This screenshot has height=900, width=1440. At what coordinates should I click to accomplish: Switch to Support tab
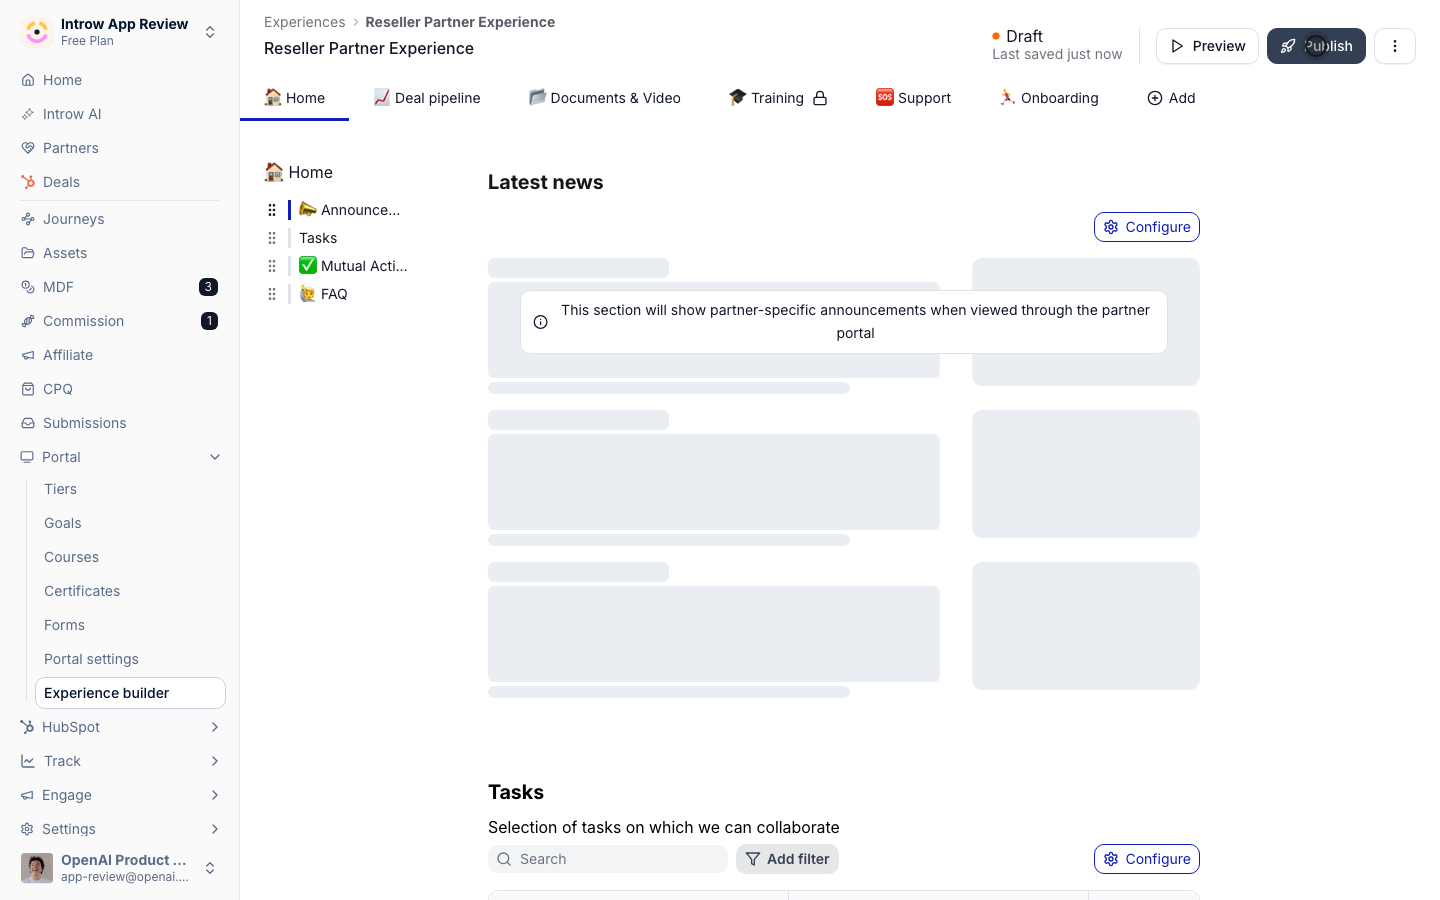pos(913,98)
